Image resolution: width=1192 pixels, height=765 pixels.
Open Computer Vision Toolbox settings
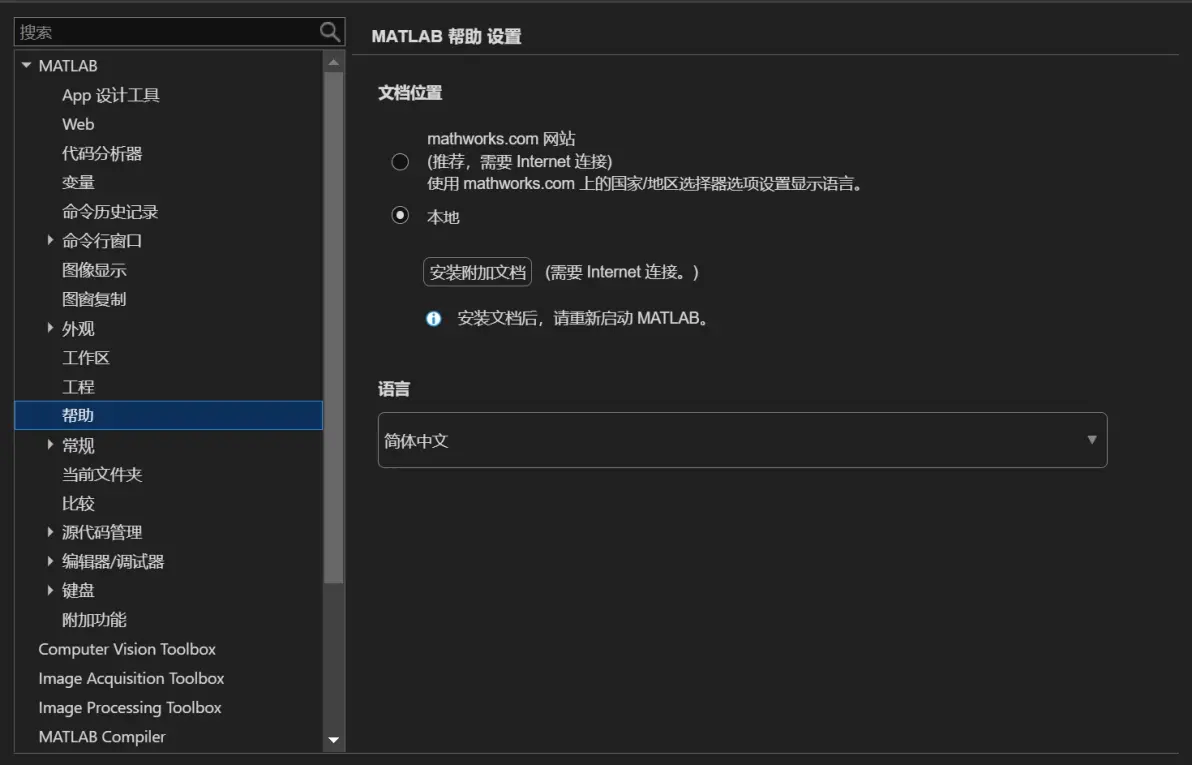pyautogui.click(x=127, y=649)
